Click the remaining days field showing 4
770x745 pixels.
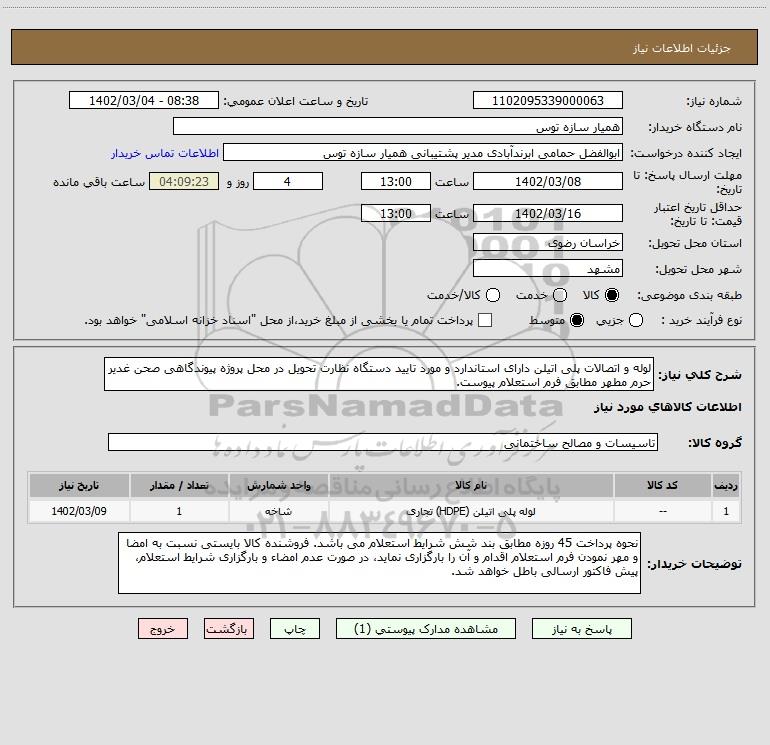click(288, 181)
